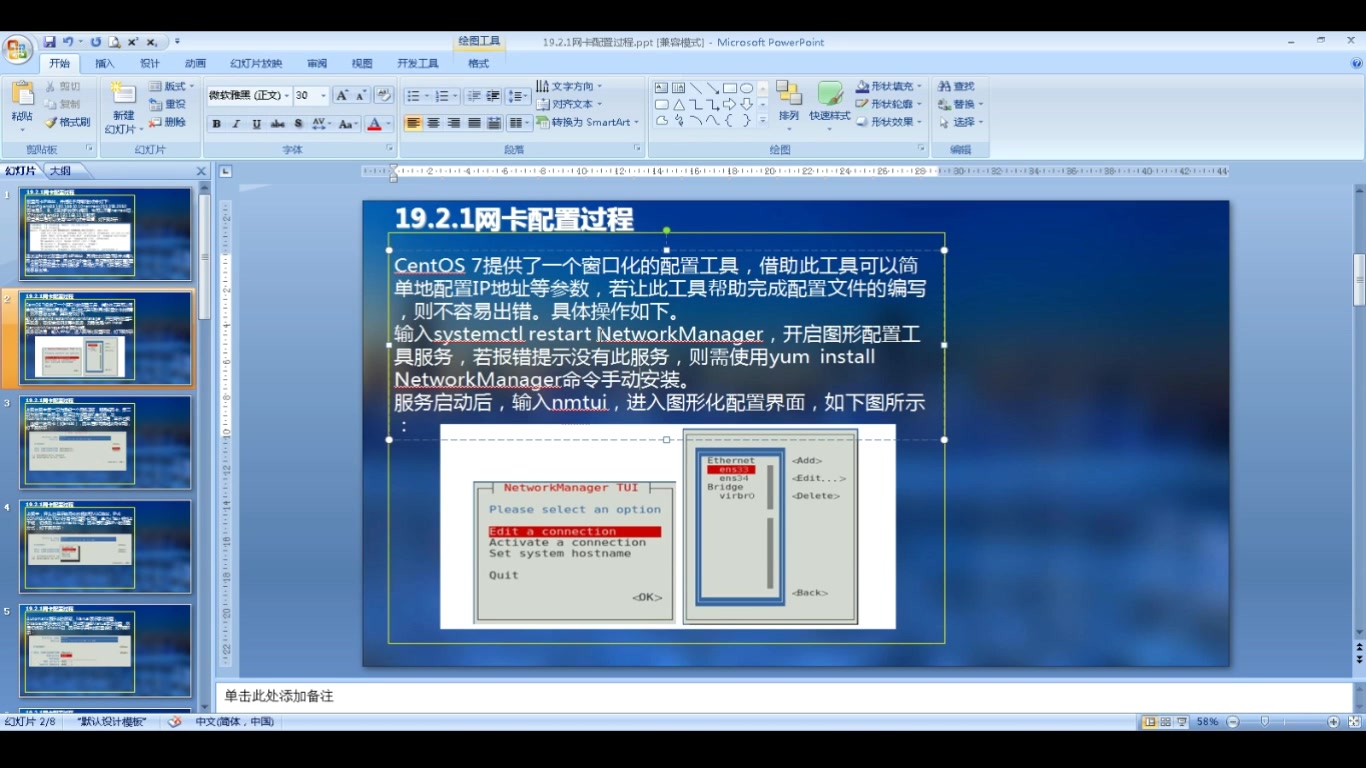Switch to Outline (大纲) pane tab

60,171
